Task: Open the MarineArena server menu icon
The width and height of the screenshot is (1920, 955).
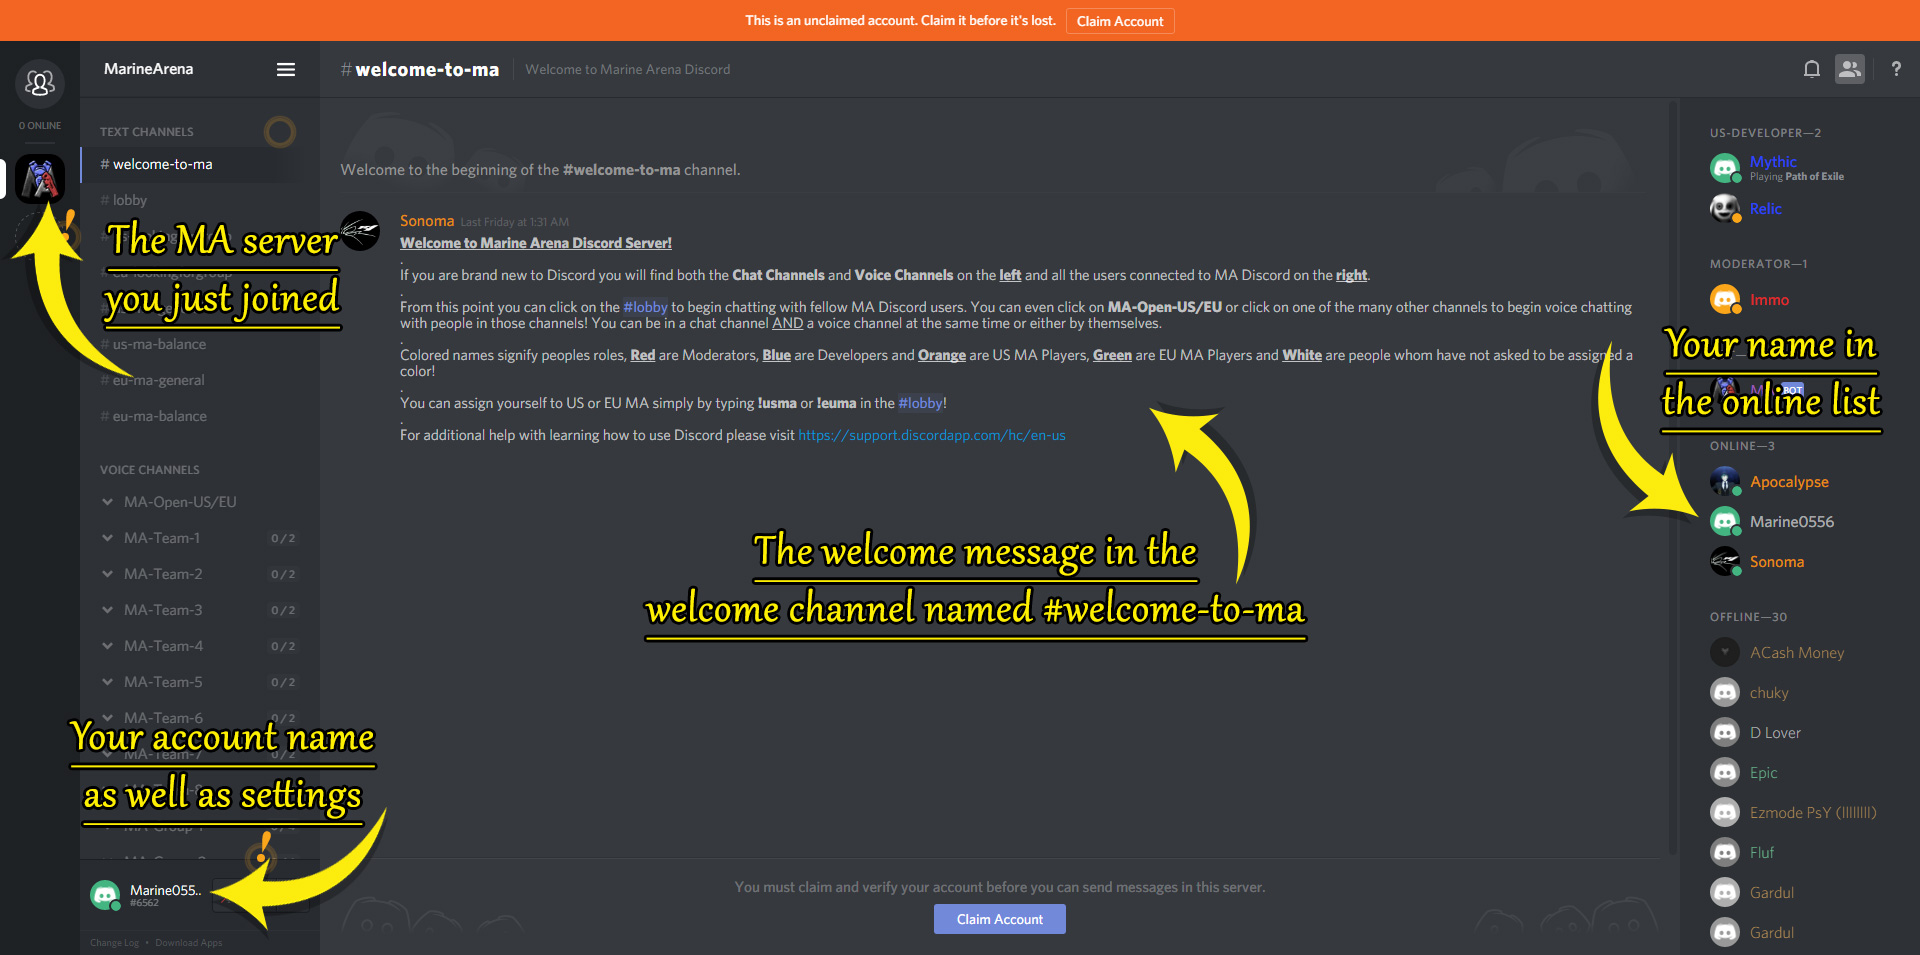Action: pyautogui.click(x=286, y=69)
